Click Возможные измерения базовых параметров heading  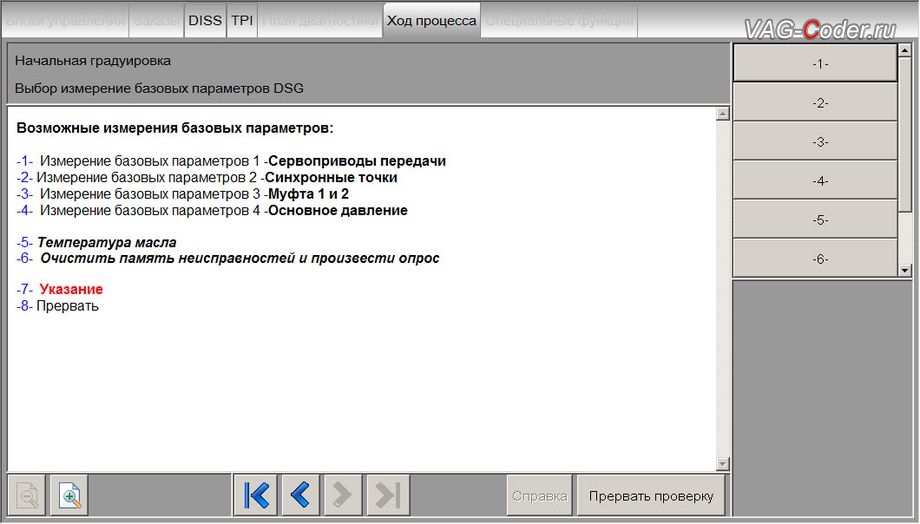(x=175, y=128)
